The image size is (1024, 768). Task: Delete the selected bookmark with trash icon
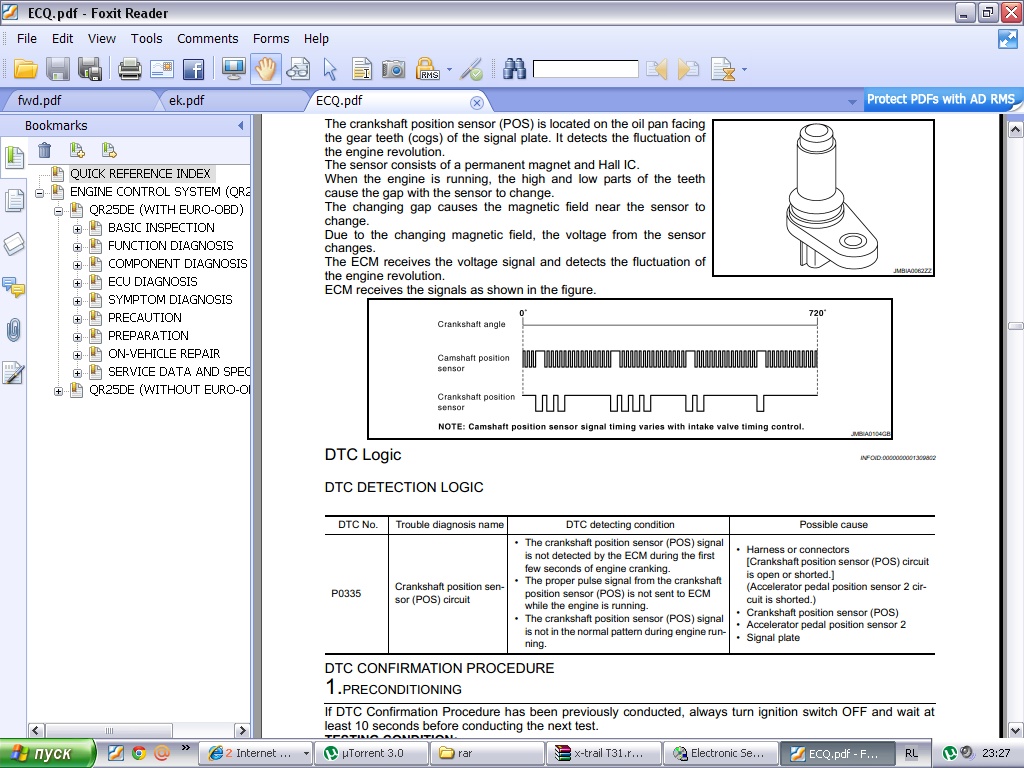point(44,151)
